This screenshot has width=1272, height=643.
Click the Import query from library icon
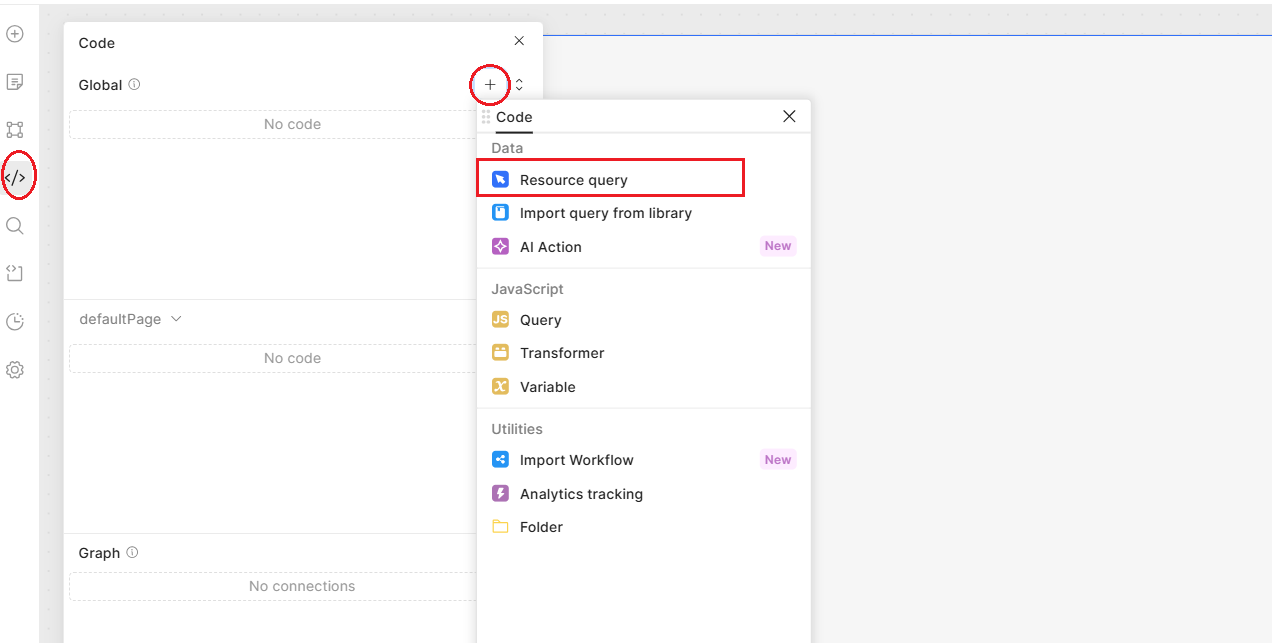coord(500,213)
